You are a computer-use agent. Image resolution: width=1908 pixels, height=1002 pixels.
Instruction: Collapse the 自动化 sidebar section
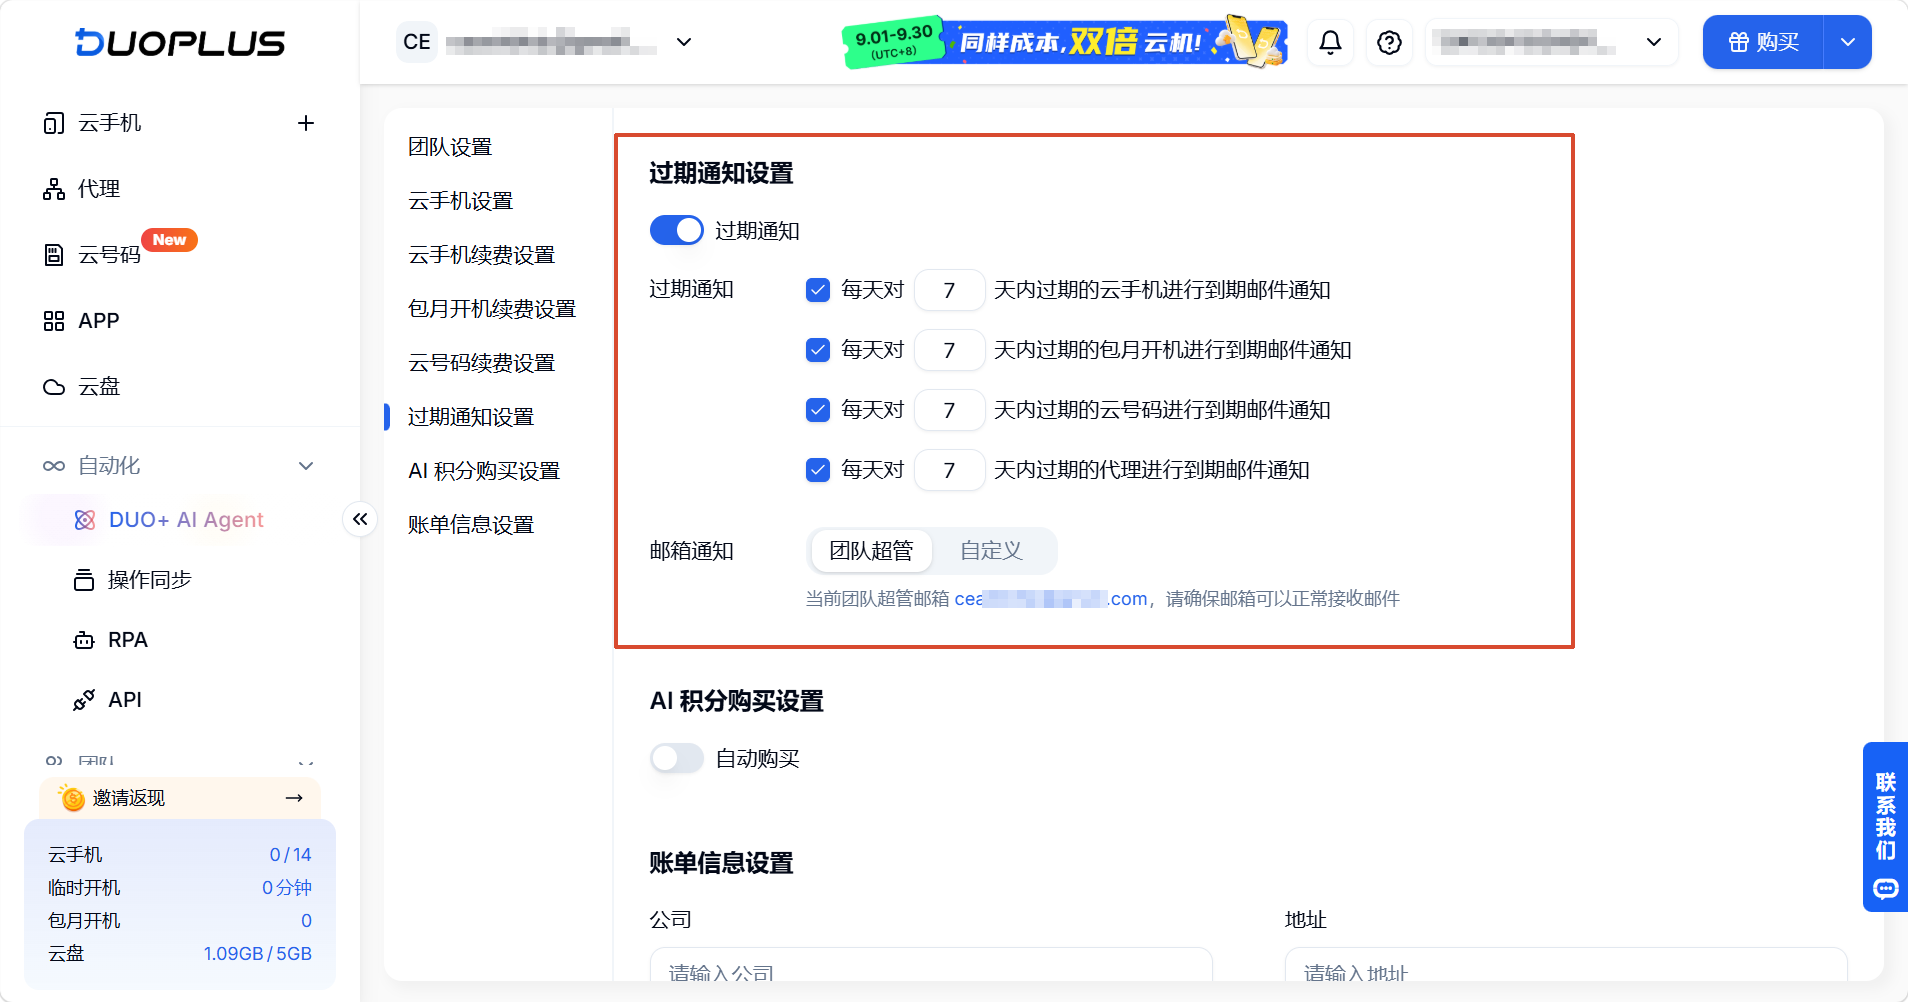click(x=306, y=466)
